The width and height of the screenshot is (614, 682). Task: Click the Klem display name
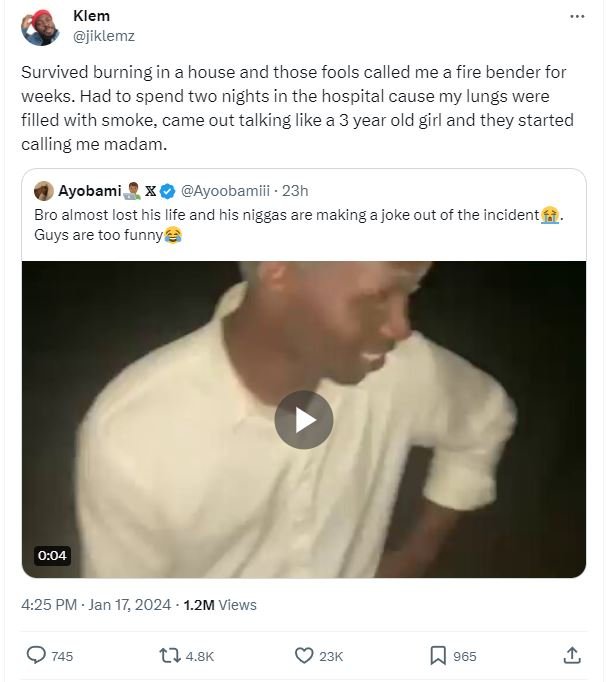pos(92,17)
